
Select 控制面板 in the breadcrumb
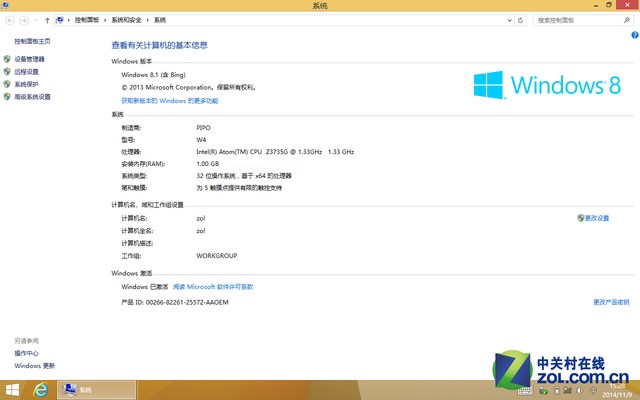(87, 20)
